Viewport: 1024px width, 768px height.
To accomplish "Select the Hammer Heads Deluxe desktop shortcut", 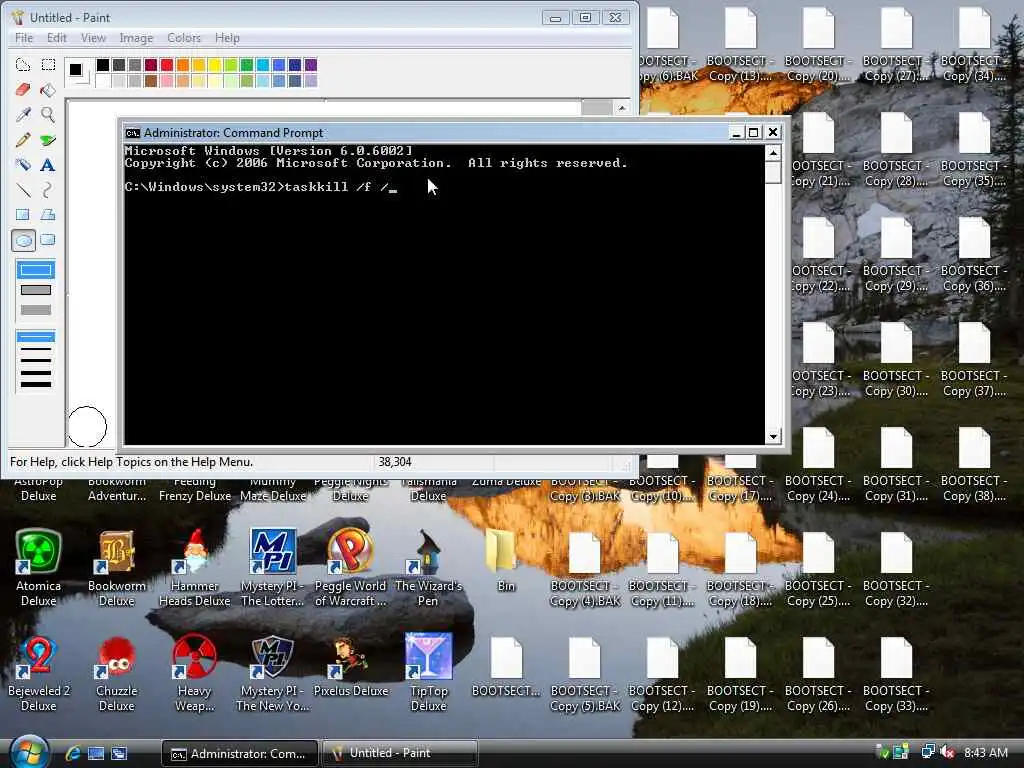I will tap(195, 567).
